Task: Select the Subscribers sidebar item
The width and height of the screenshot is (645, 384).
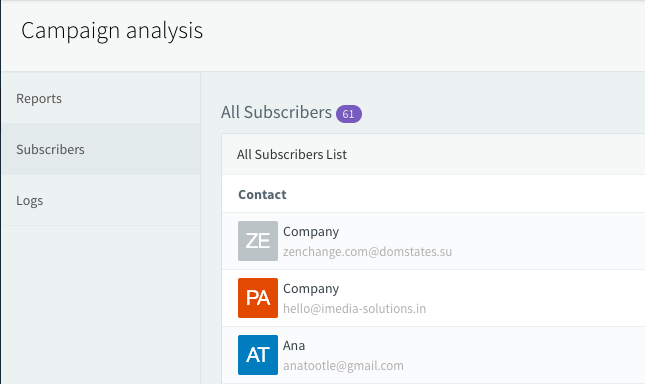Action: pos(101,149)
